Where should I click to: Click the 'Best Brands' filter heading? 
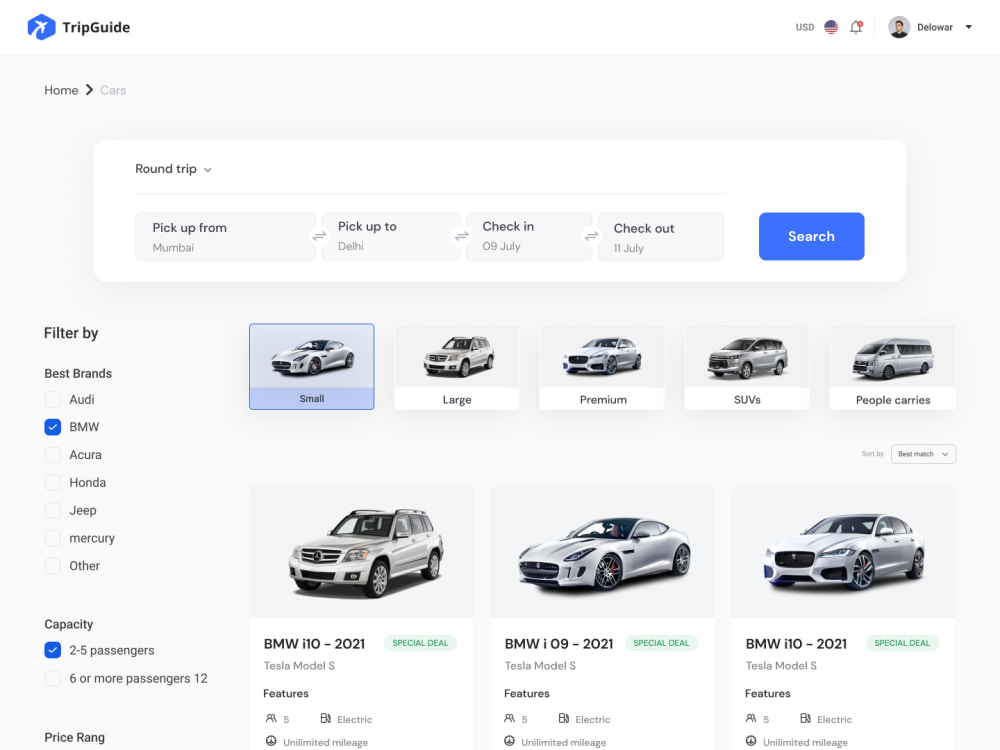(x=78, y=373)
